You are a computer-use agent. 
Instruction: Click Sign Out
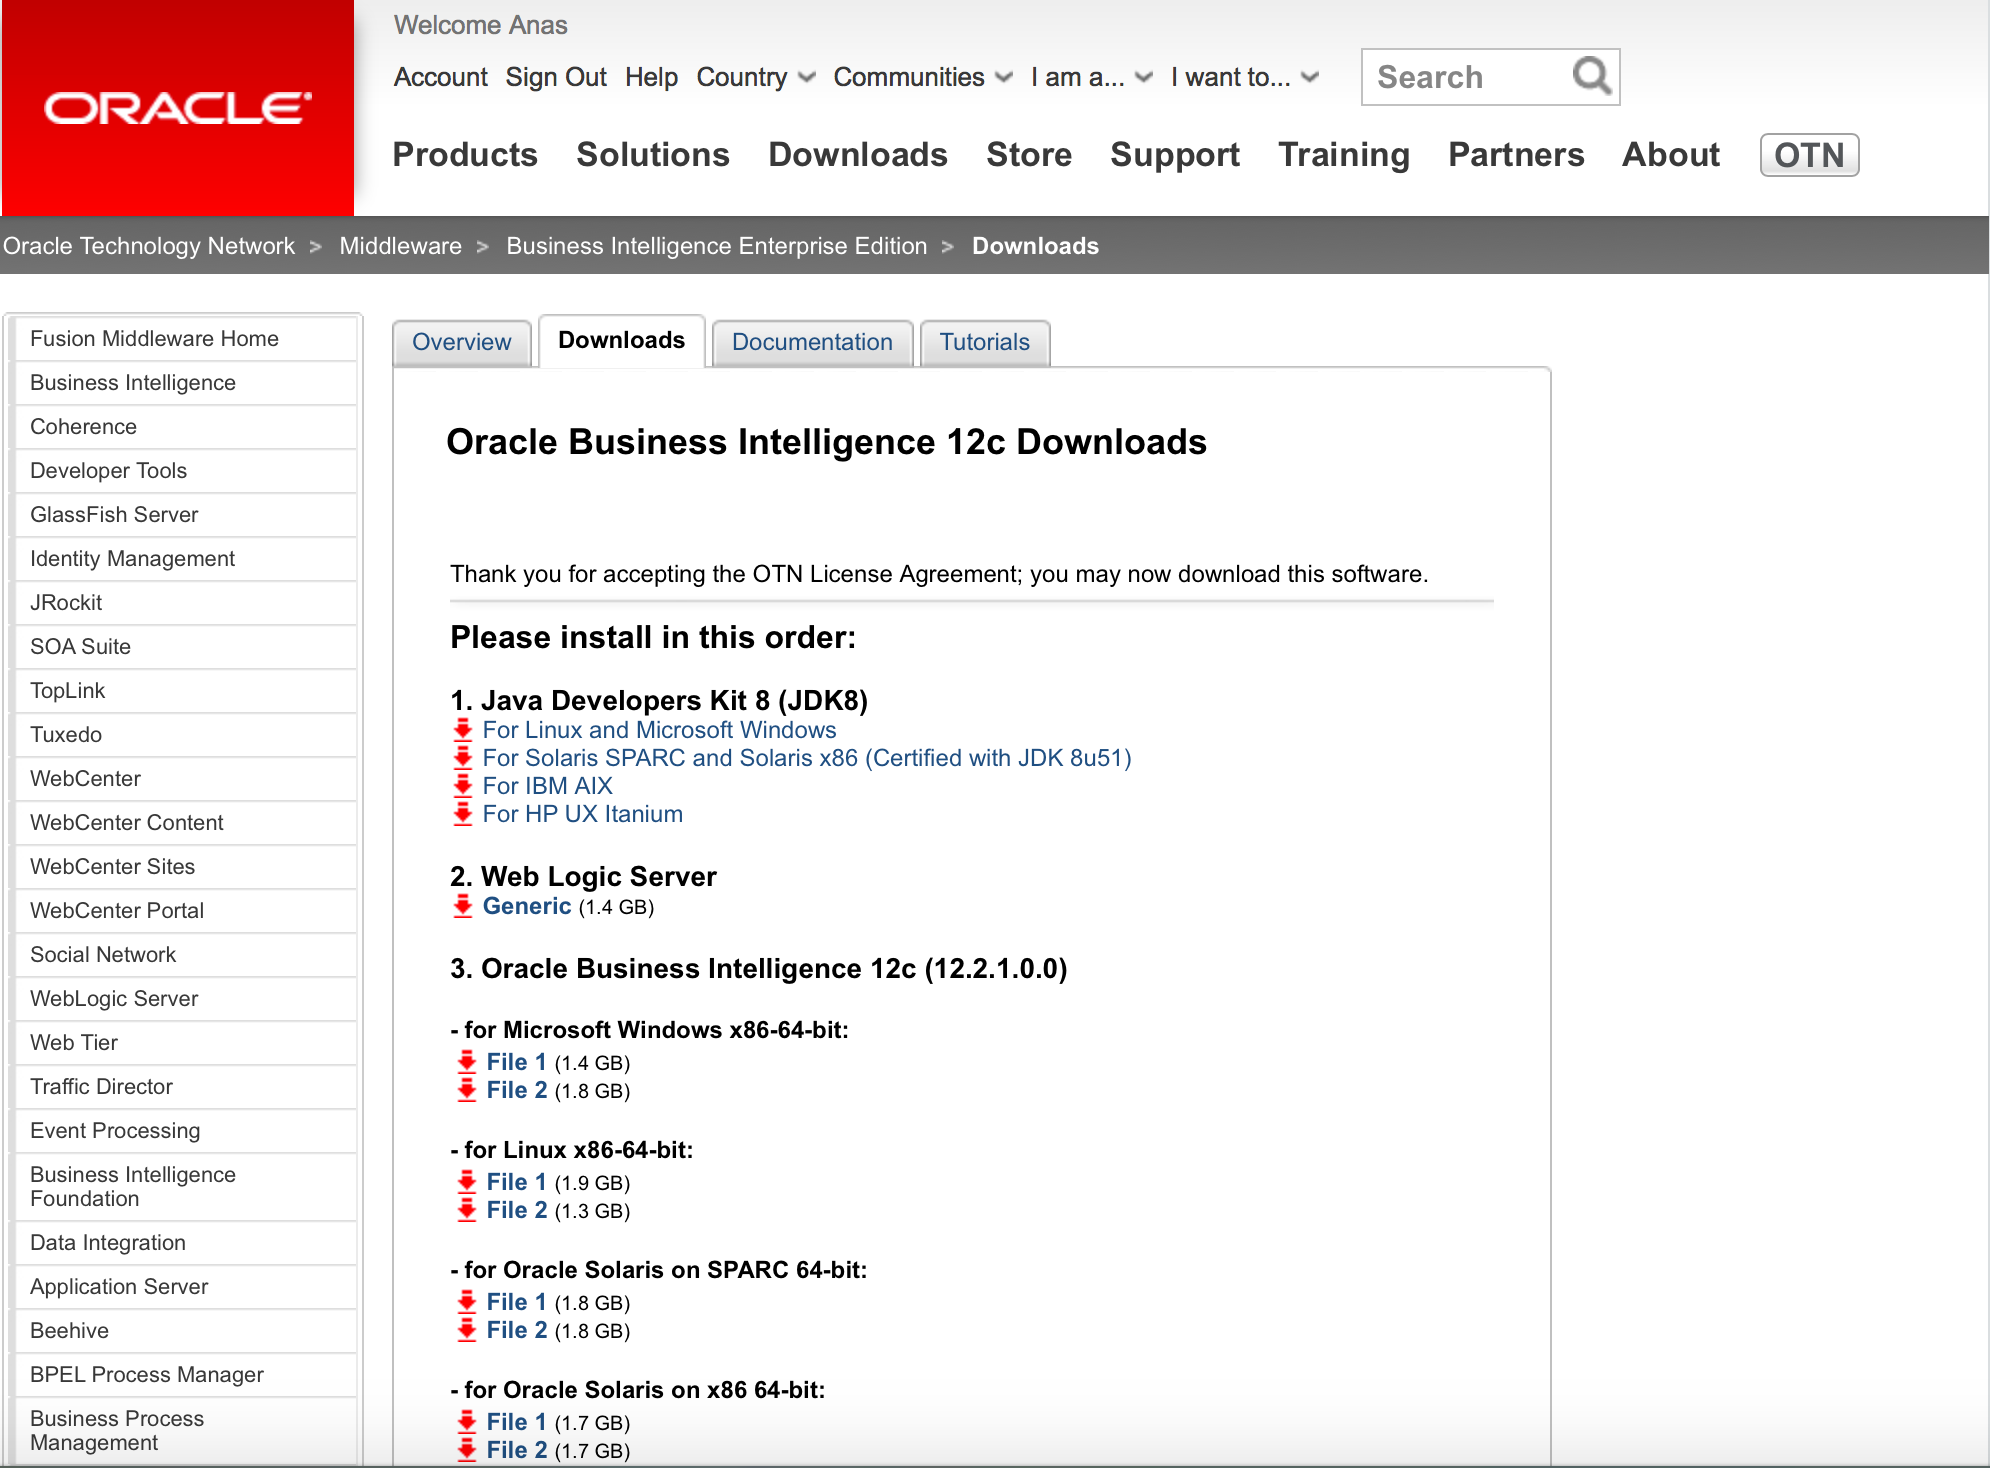556,77
